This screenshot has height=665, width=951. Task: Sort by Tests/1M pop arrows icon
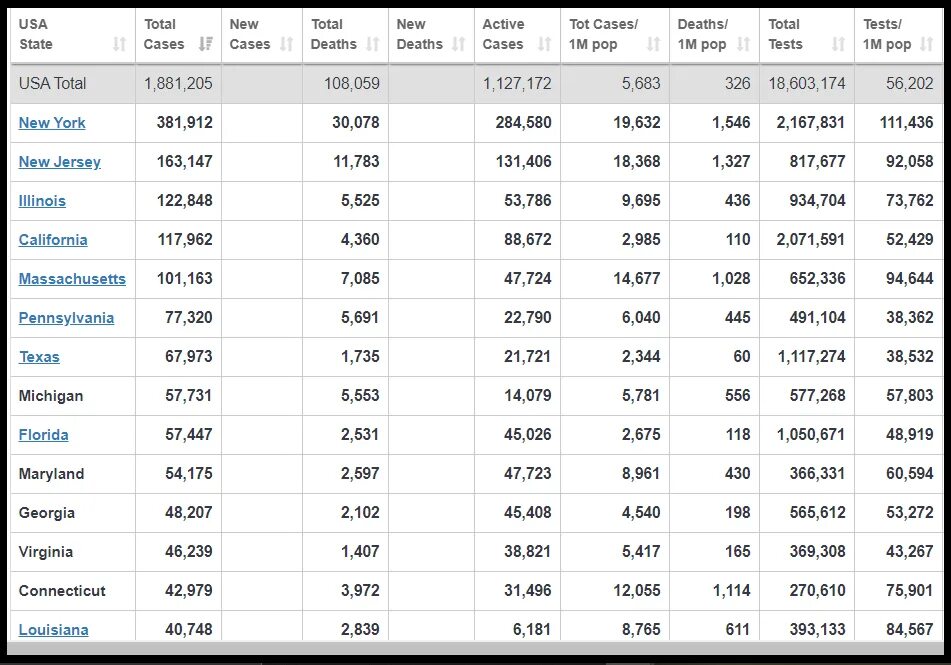pyautogui.click(x=926, y=44)
